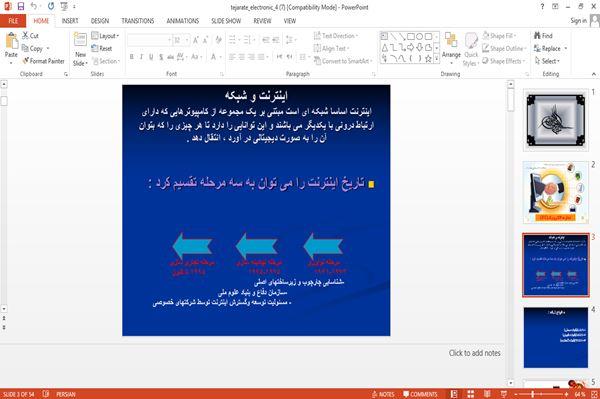Switch to the SLIDE SHOW tab
The height and width of the screenshot is (399, 600).
(226, 21)
